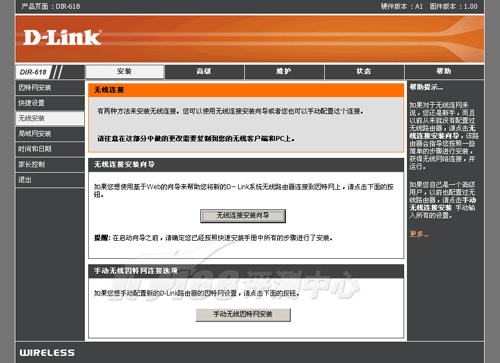Switch to the 高级 tab
This screenshot has height=363, width=500.
point(204,71)
